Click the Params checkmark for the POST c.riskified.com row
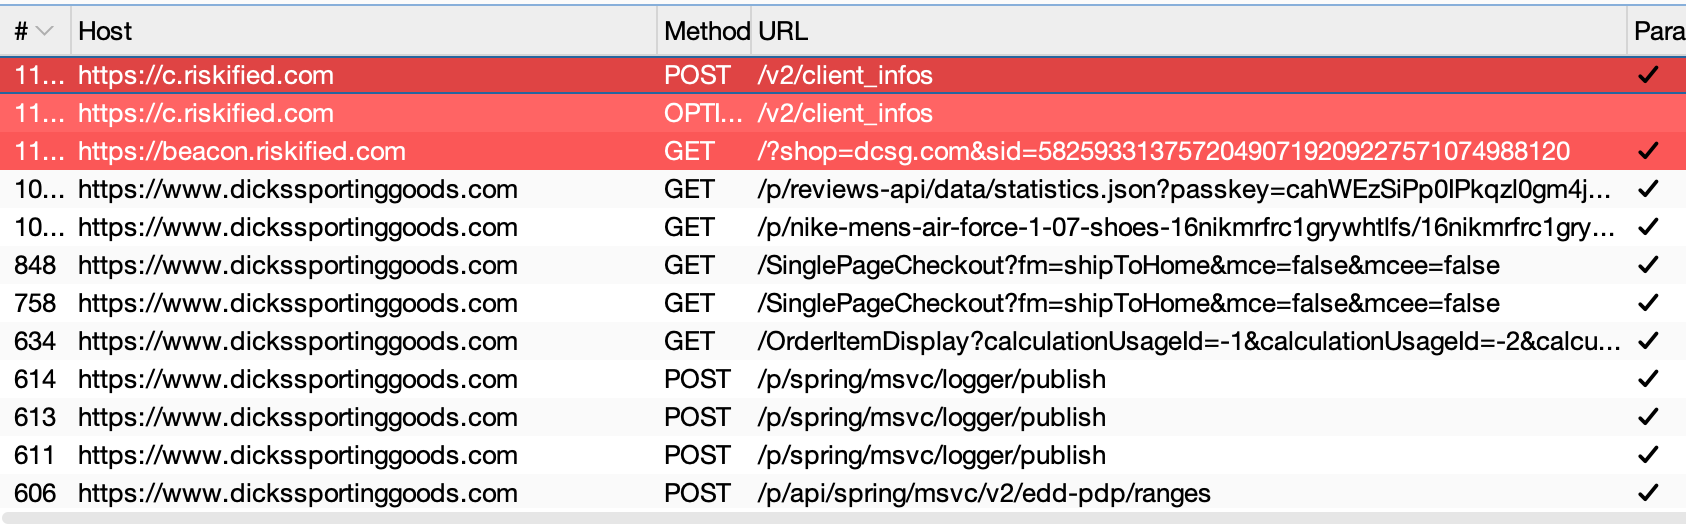Screen dimensions: 1686x524 pyautogui.click(x=1648, y=75)
